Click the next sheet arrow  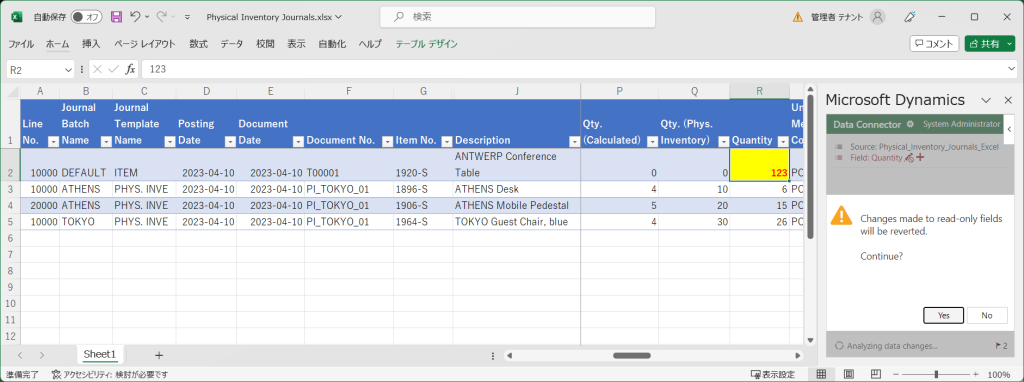pos(42,355)
